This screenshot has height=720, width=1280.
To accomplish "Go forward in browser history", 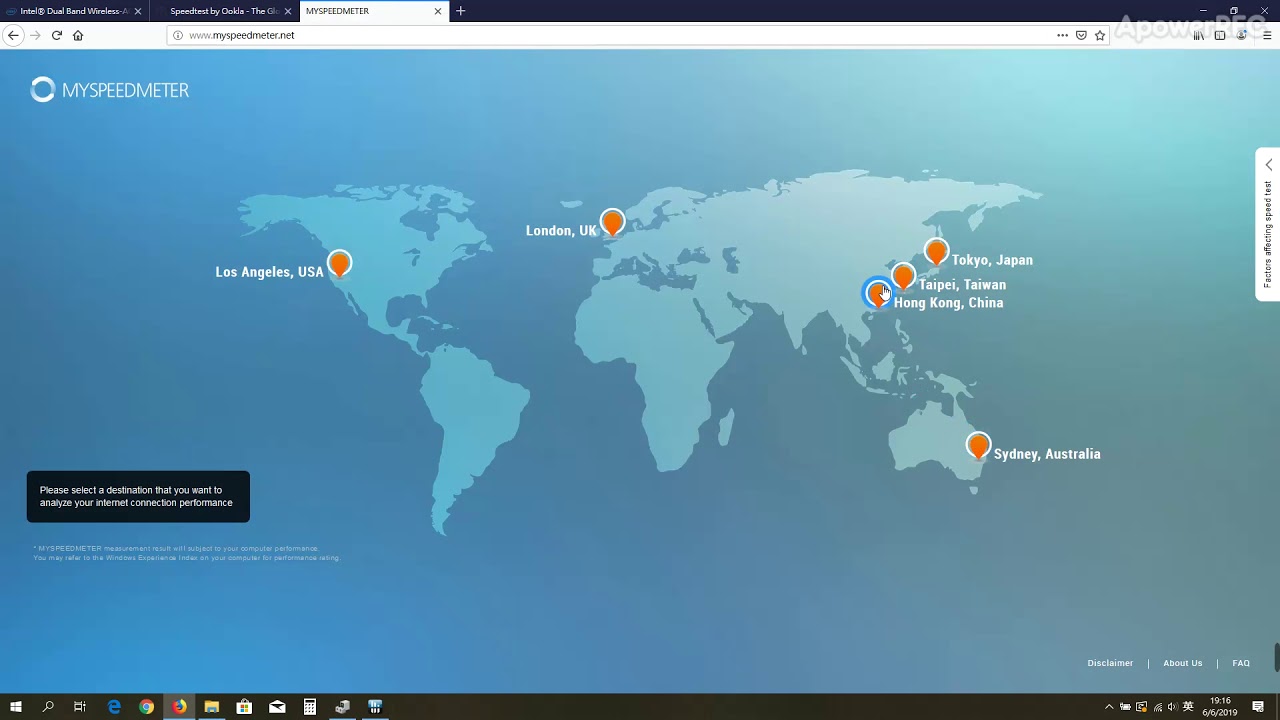I will click(35, 35).
